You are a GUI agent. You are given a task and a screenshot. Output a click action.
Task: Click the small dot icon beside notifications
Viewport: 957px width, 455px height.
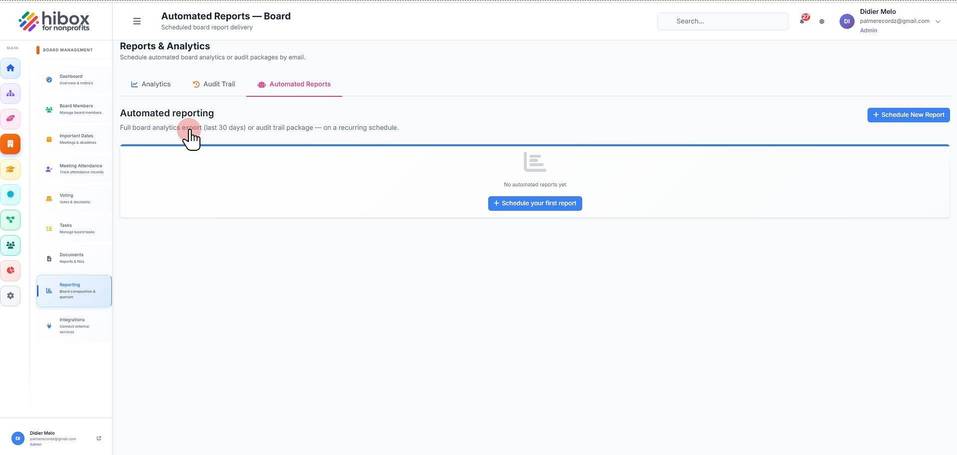pyautogui.click(x=822, y=21)
